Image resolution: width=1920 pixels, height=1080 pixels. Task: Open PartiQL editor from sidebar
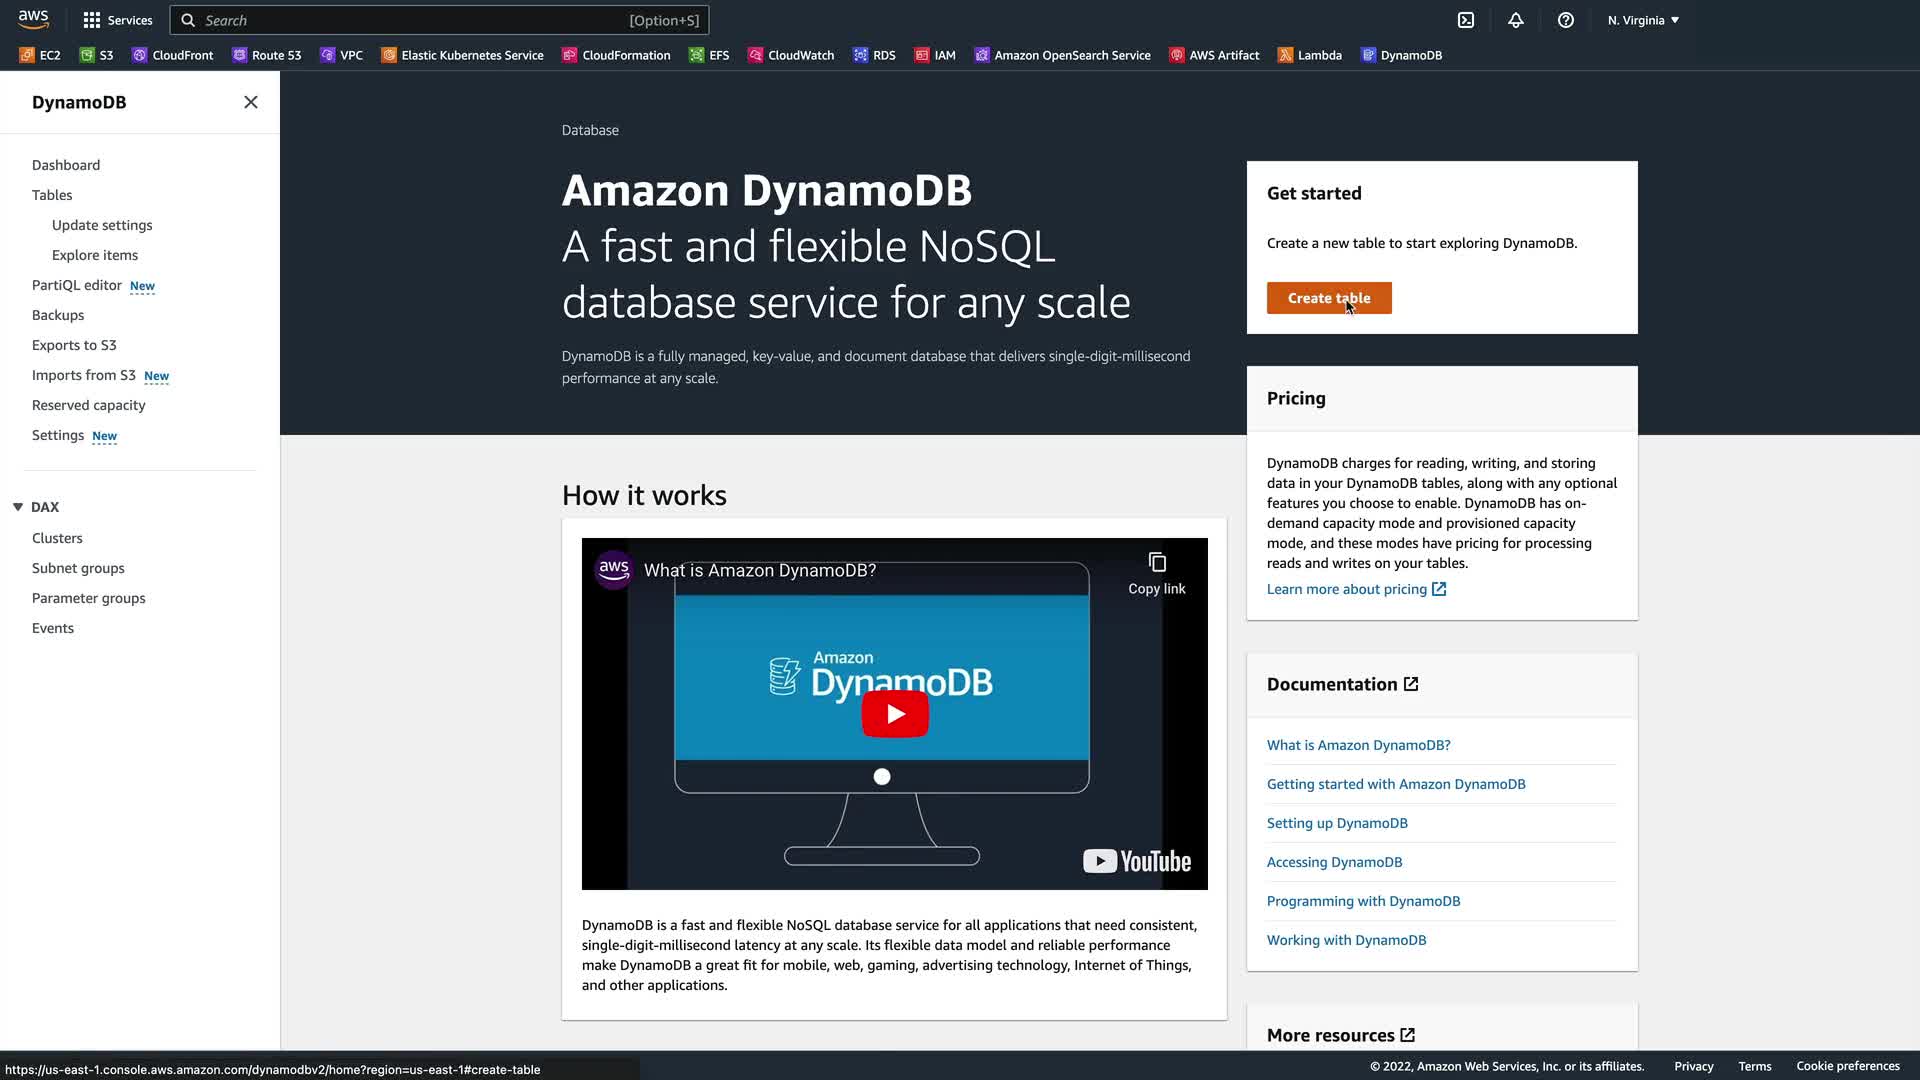tap(77, 285)
